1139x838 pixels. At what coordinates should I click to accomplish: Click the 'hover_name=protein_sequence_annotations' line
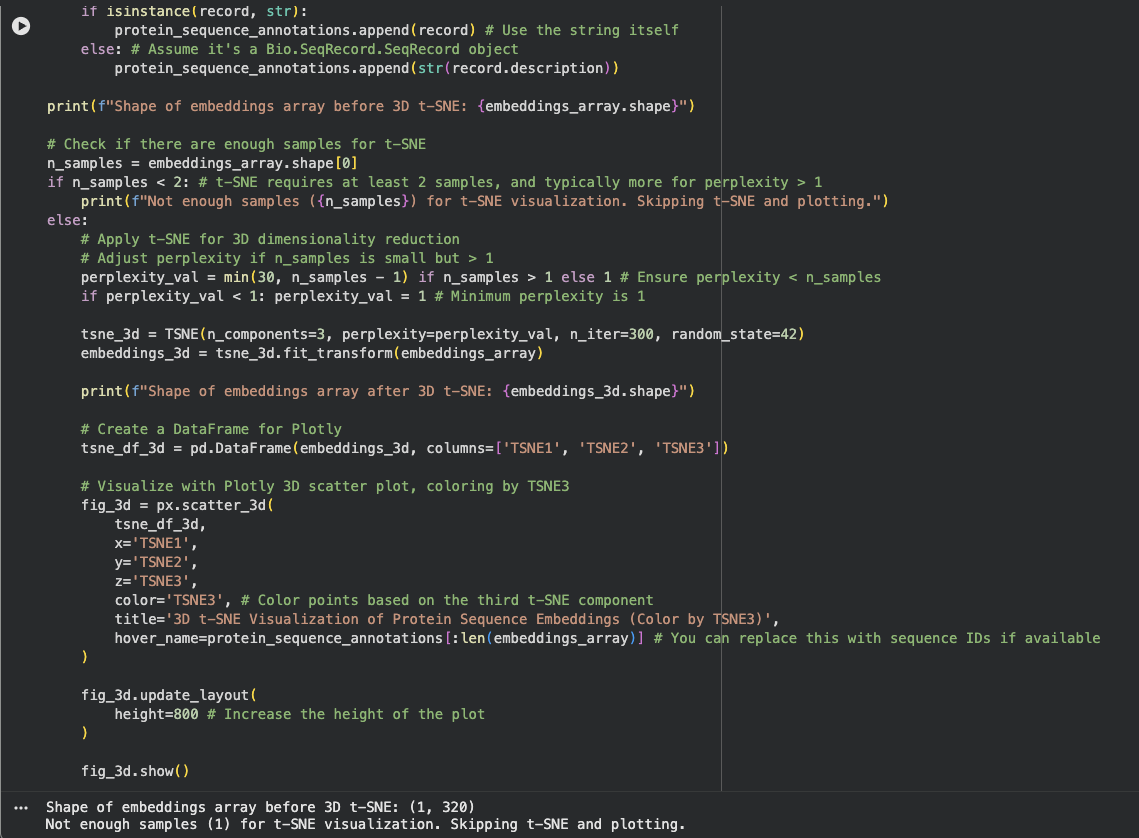[607, 638]
